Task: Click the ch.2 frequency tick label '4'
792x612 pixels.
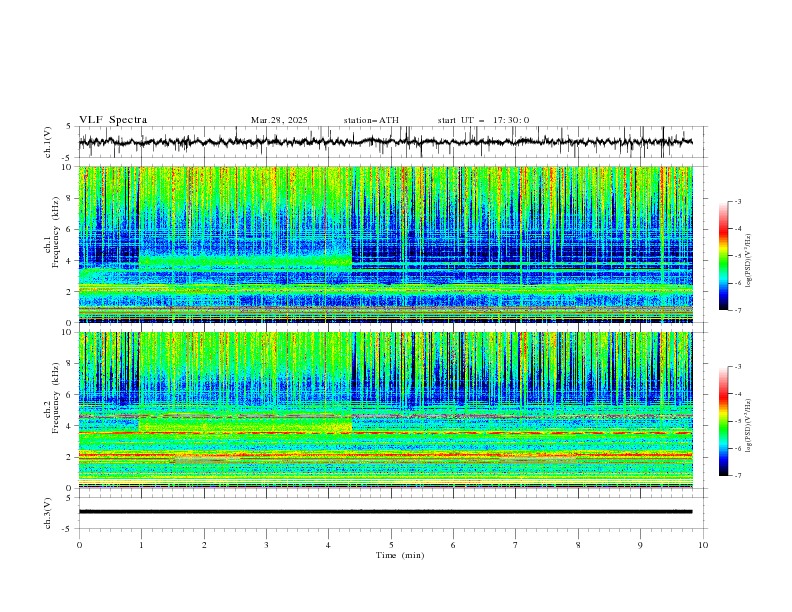Action: tap(71, 426)
